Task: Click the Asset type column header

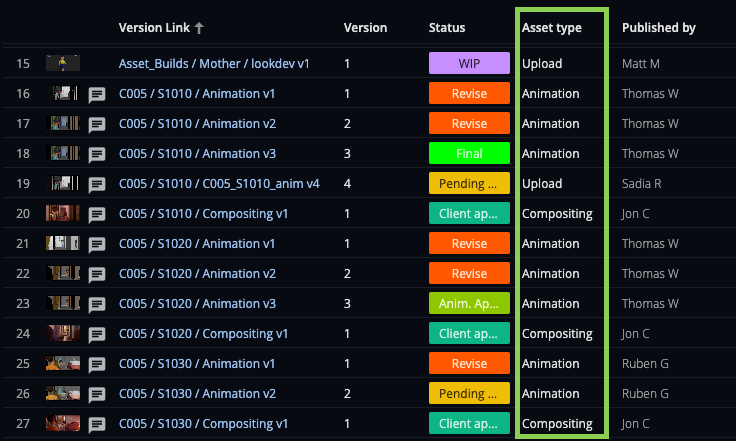Action: pos(552,28)
